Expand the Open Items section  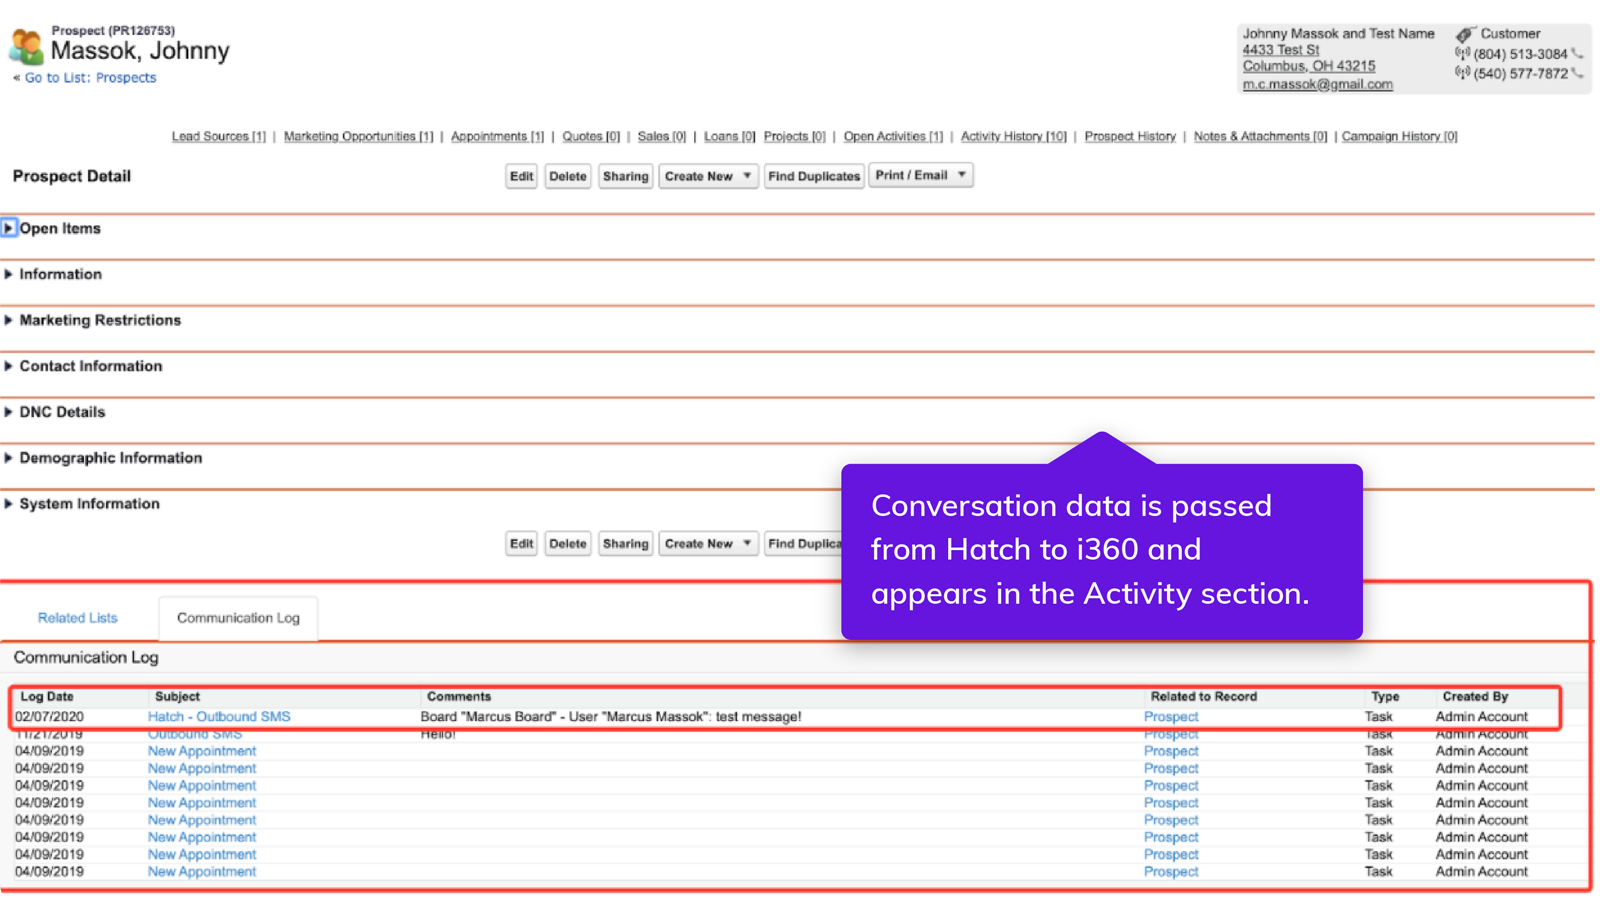pos(9,228)
